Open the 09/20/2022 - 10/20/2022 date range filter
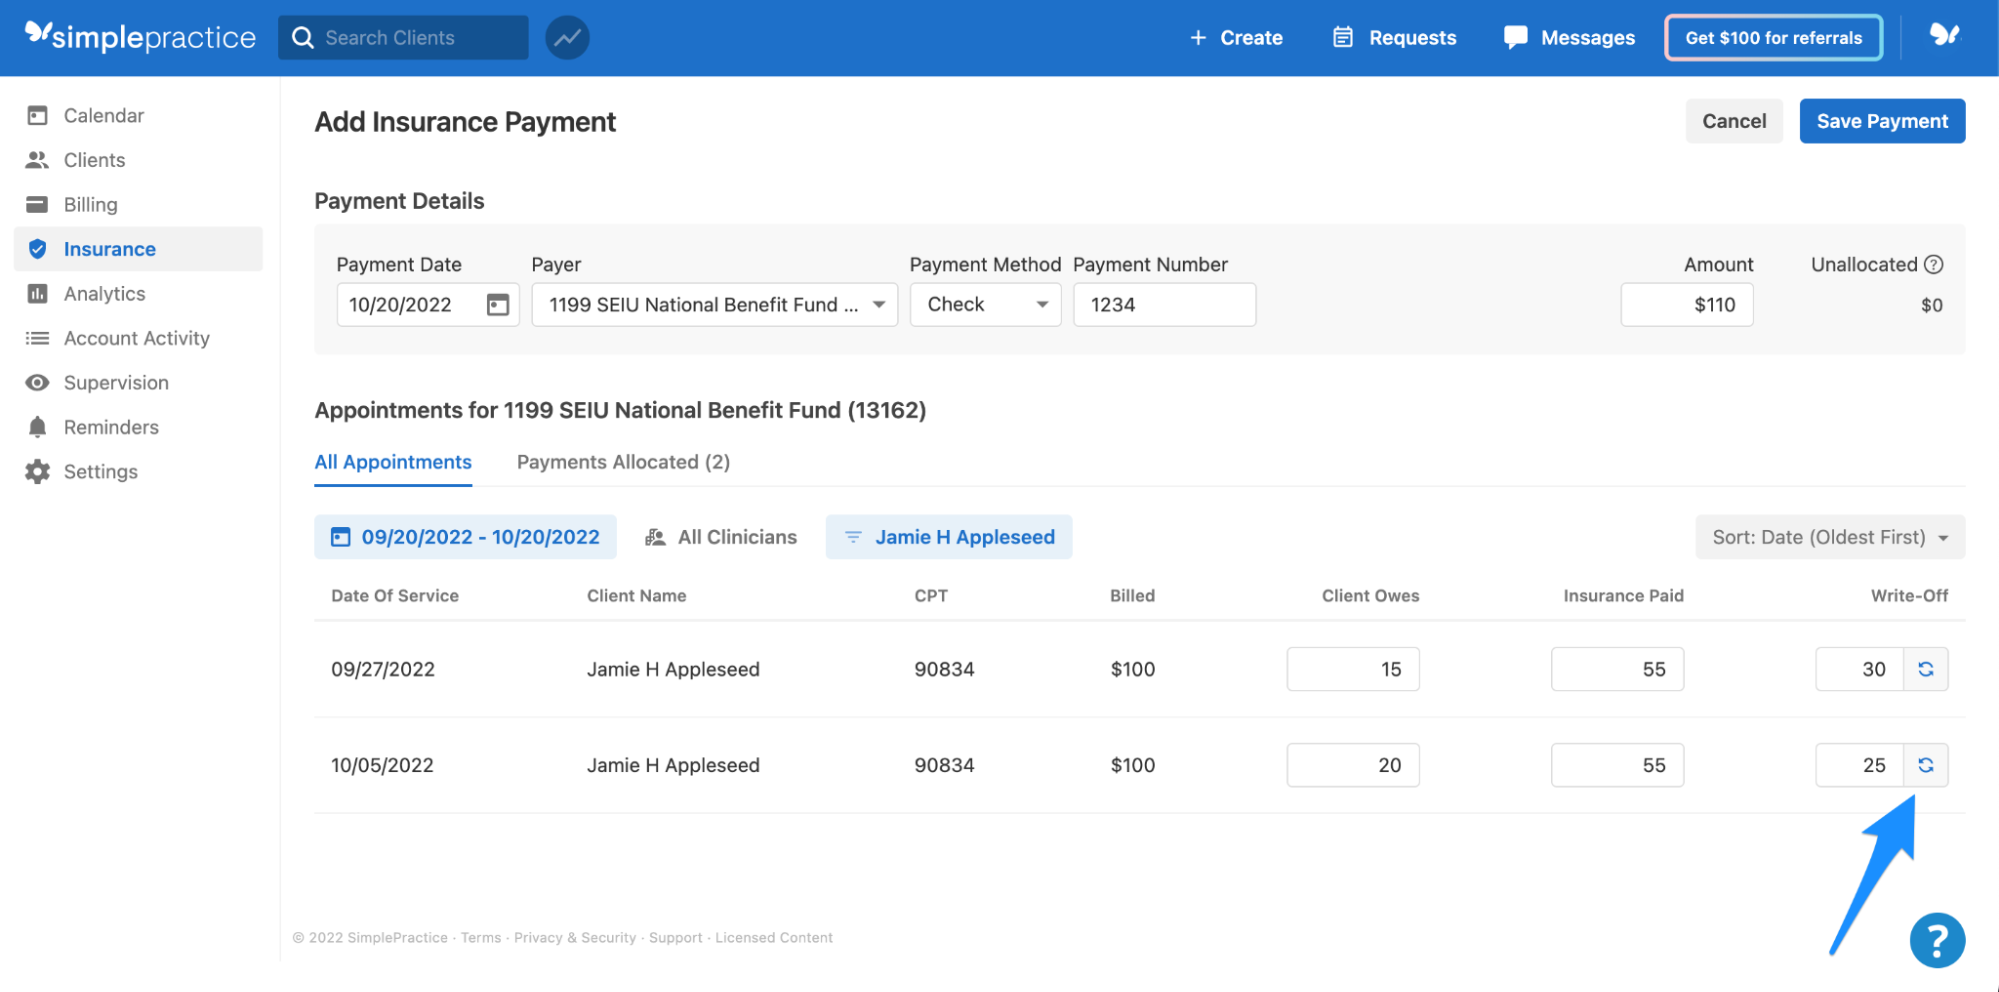 [464, 537]
